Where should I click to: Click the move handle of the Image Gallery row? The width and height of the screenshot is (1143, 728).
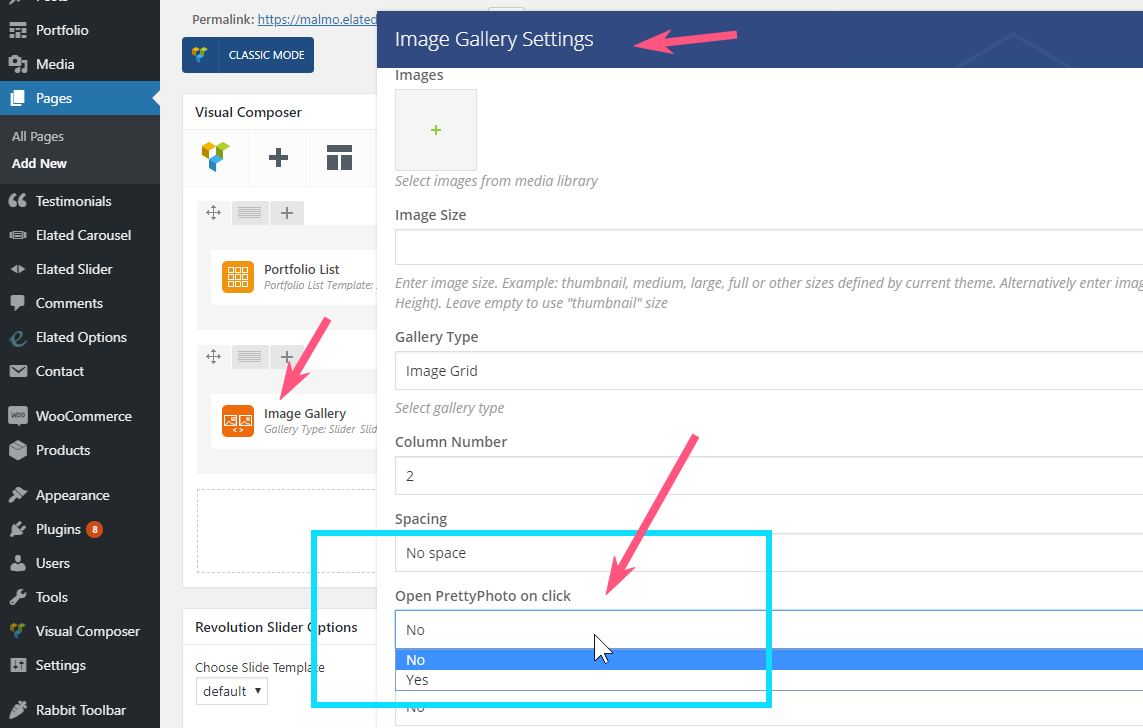coord(214,356)
